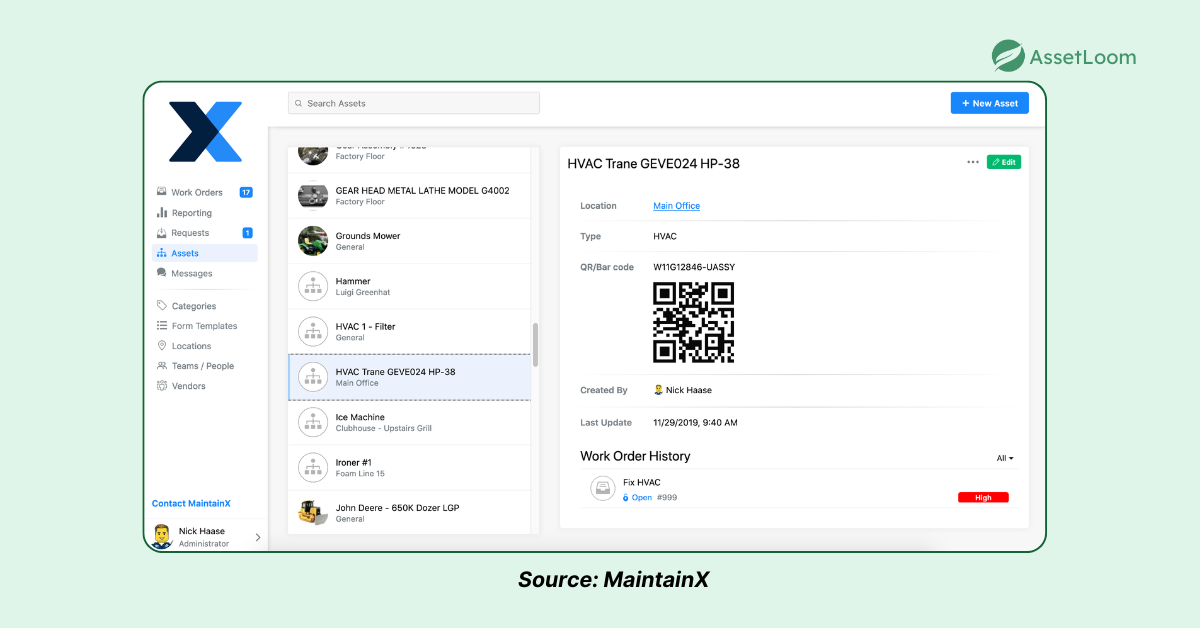Open Work Orders icon in sidebar

pos(162,192)
